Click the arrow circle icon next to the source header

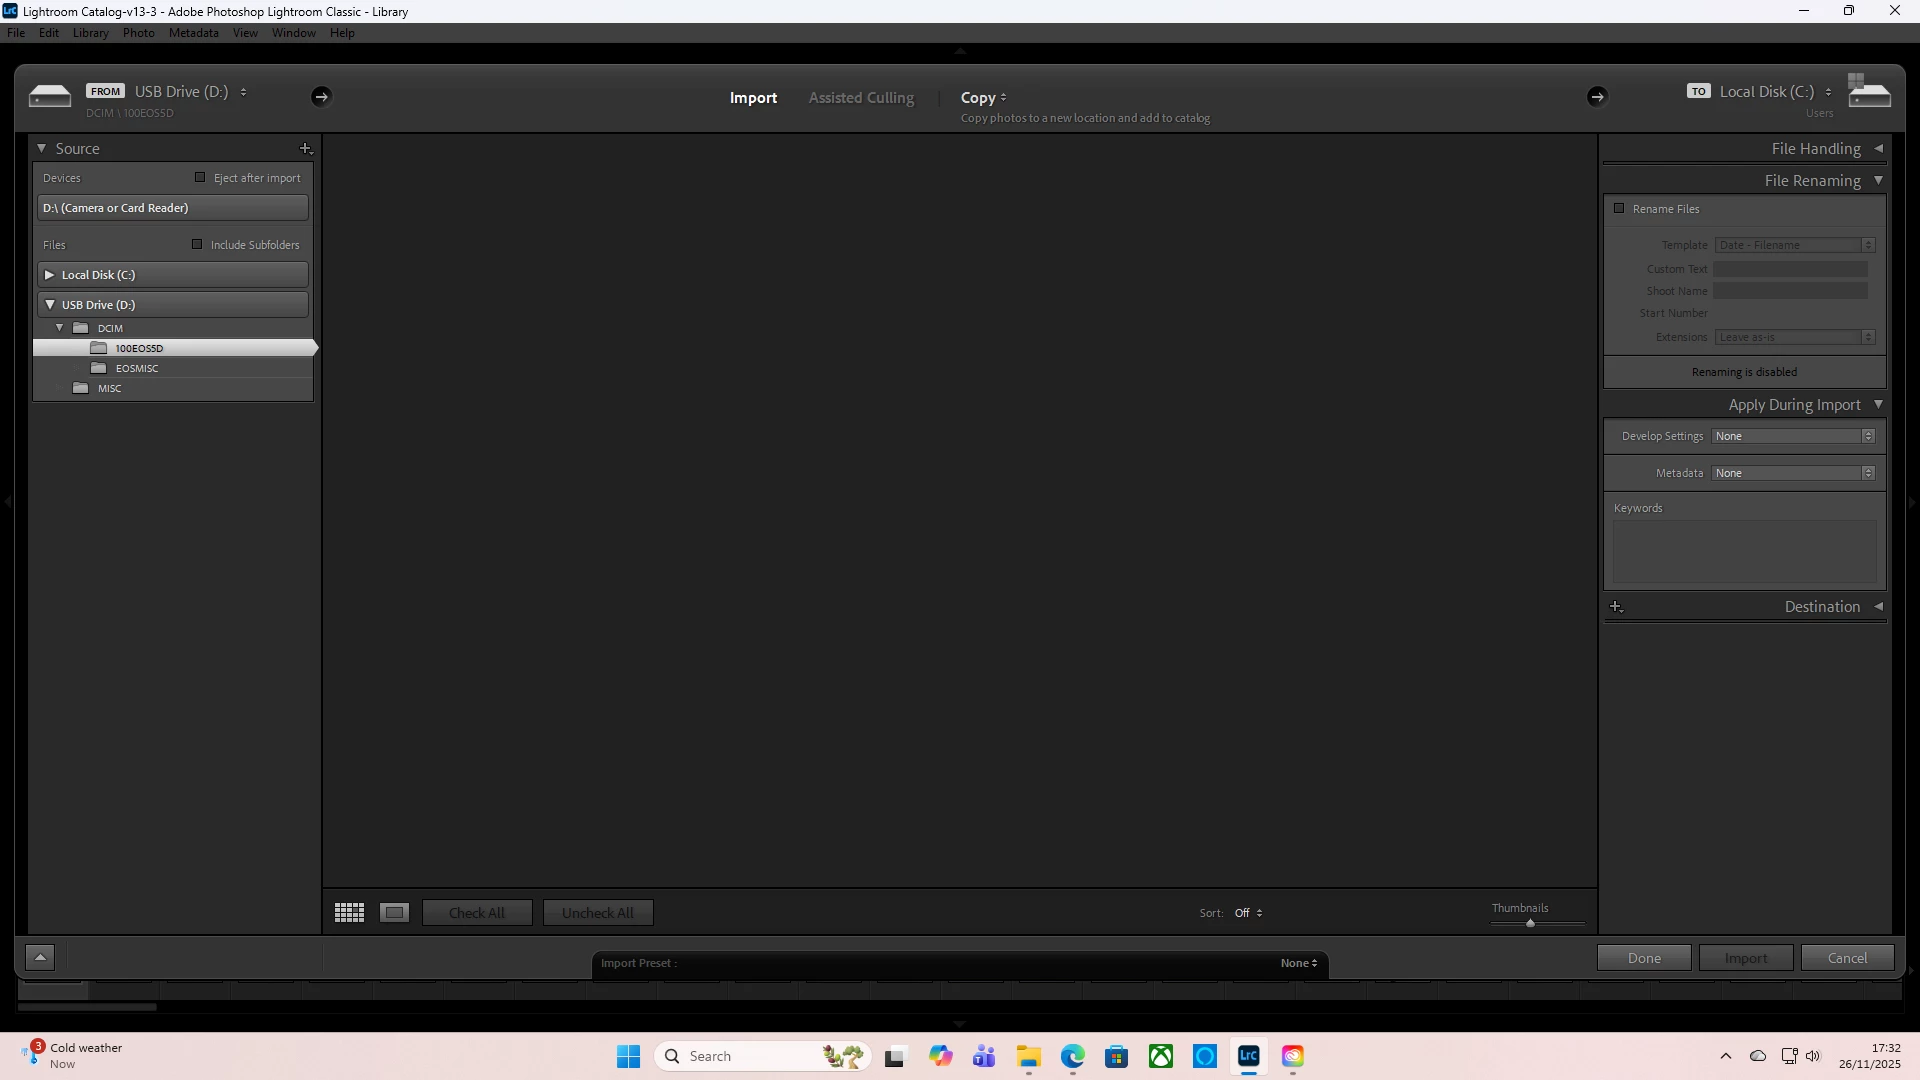[x=321, y=97]
